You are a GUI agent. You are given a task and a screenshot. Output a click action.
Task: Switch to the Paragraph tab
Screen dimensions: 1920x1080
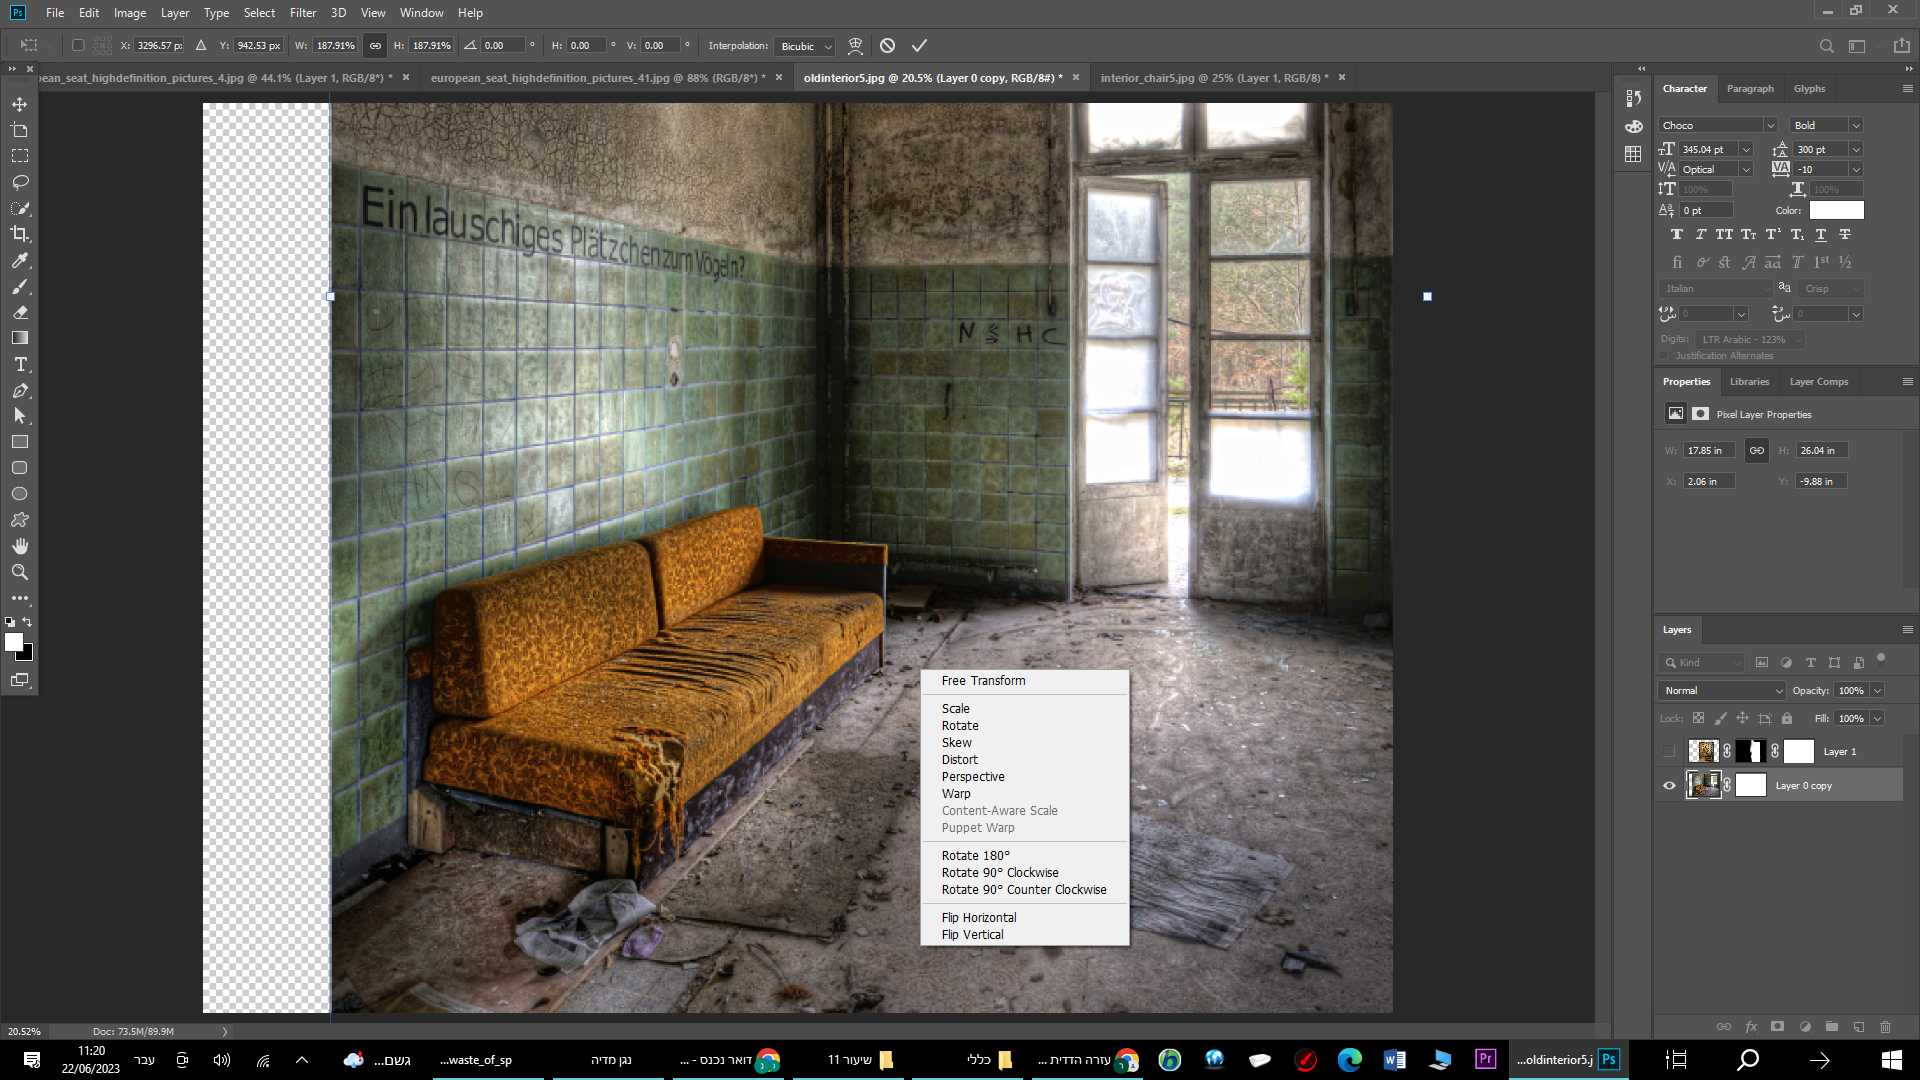[x=1750, y=89]
